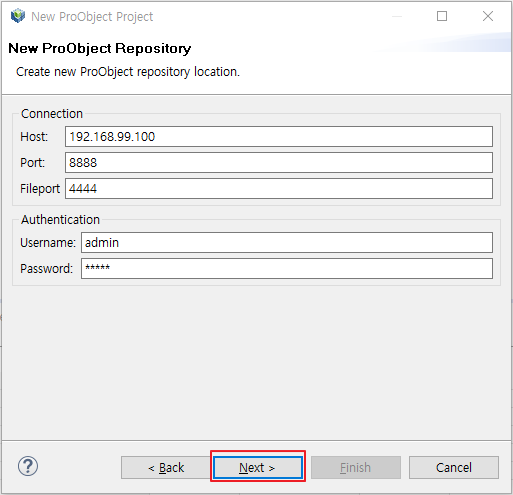Click the 'New ProObject Repository' heading

tap(100, 48)
